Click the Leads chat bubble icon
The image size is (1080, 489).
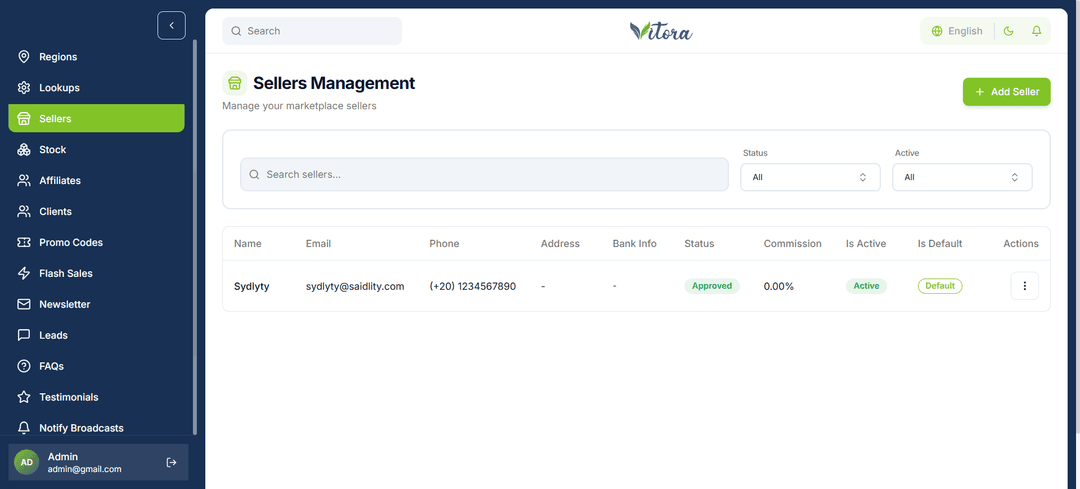pyautogui.click(x=24, y=335)
